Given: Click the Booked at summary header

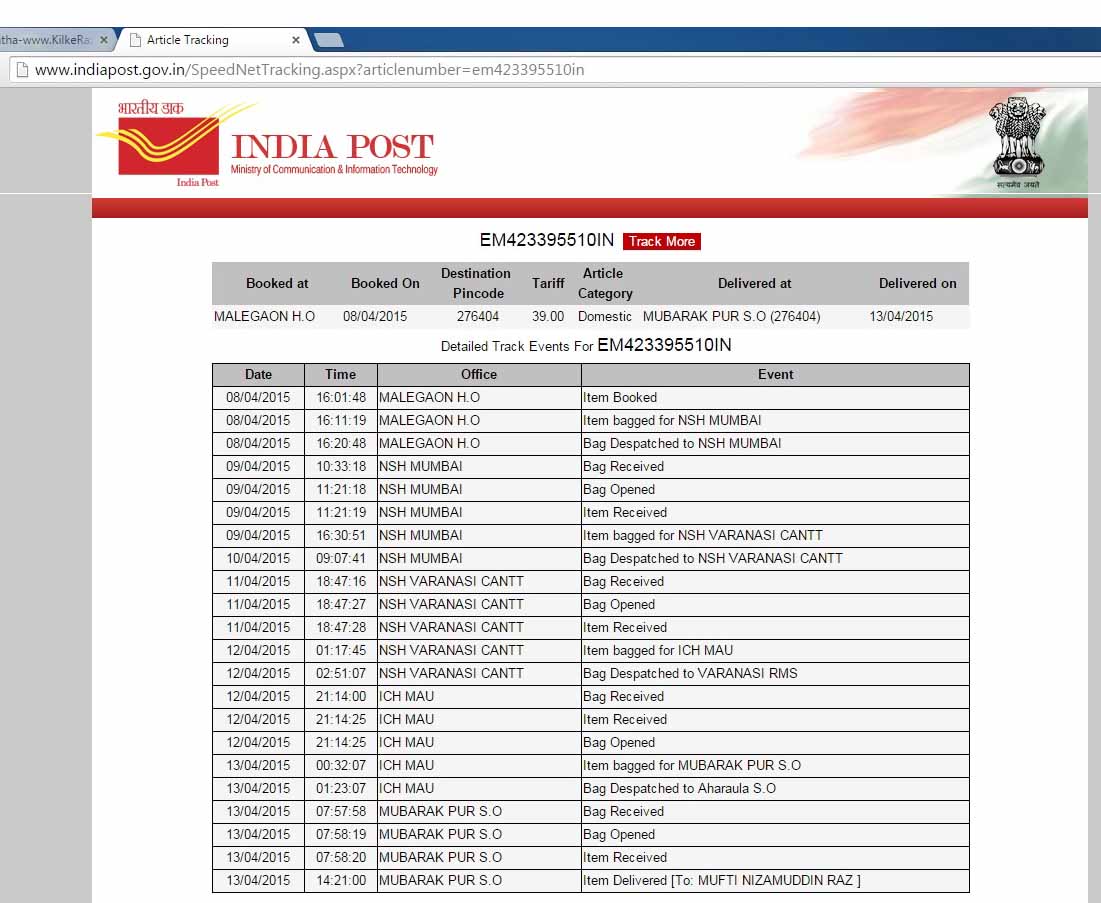Looking at the screenshot, I should [x=277, y=283].
